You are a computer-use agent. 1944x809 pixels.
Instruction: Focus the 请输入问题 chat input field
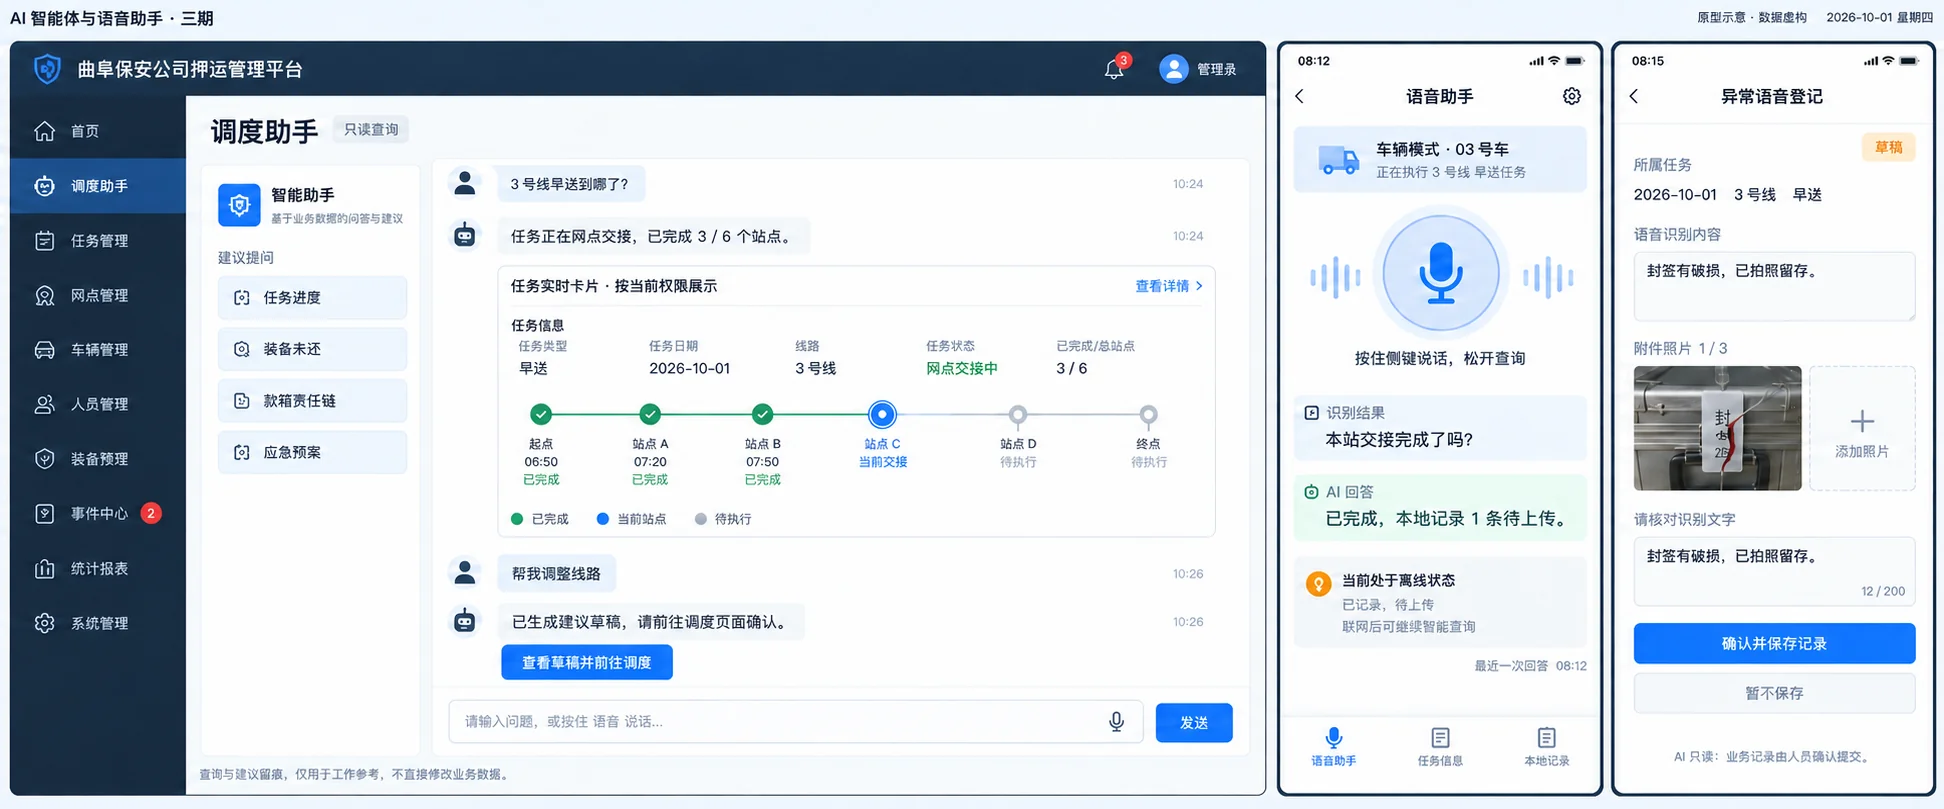(x=796, y=722)
